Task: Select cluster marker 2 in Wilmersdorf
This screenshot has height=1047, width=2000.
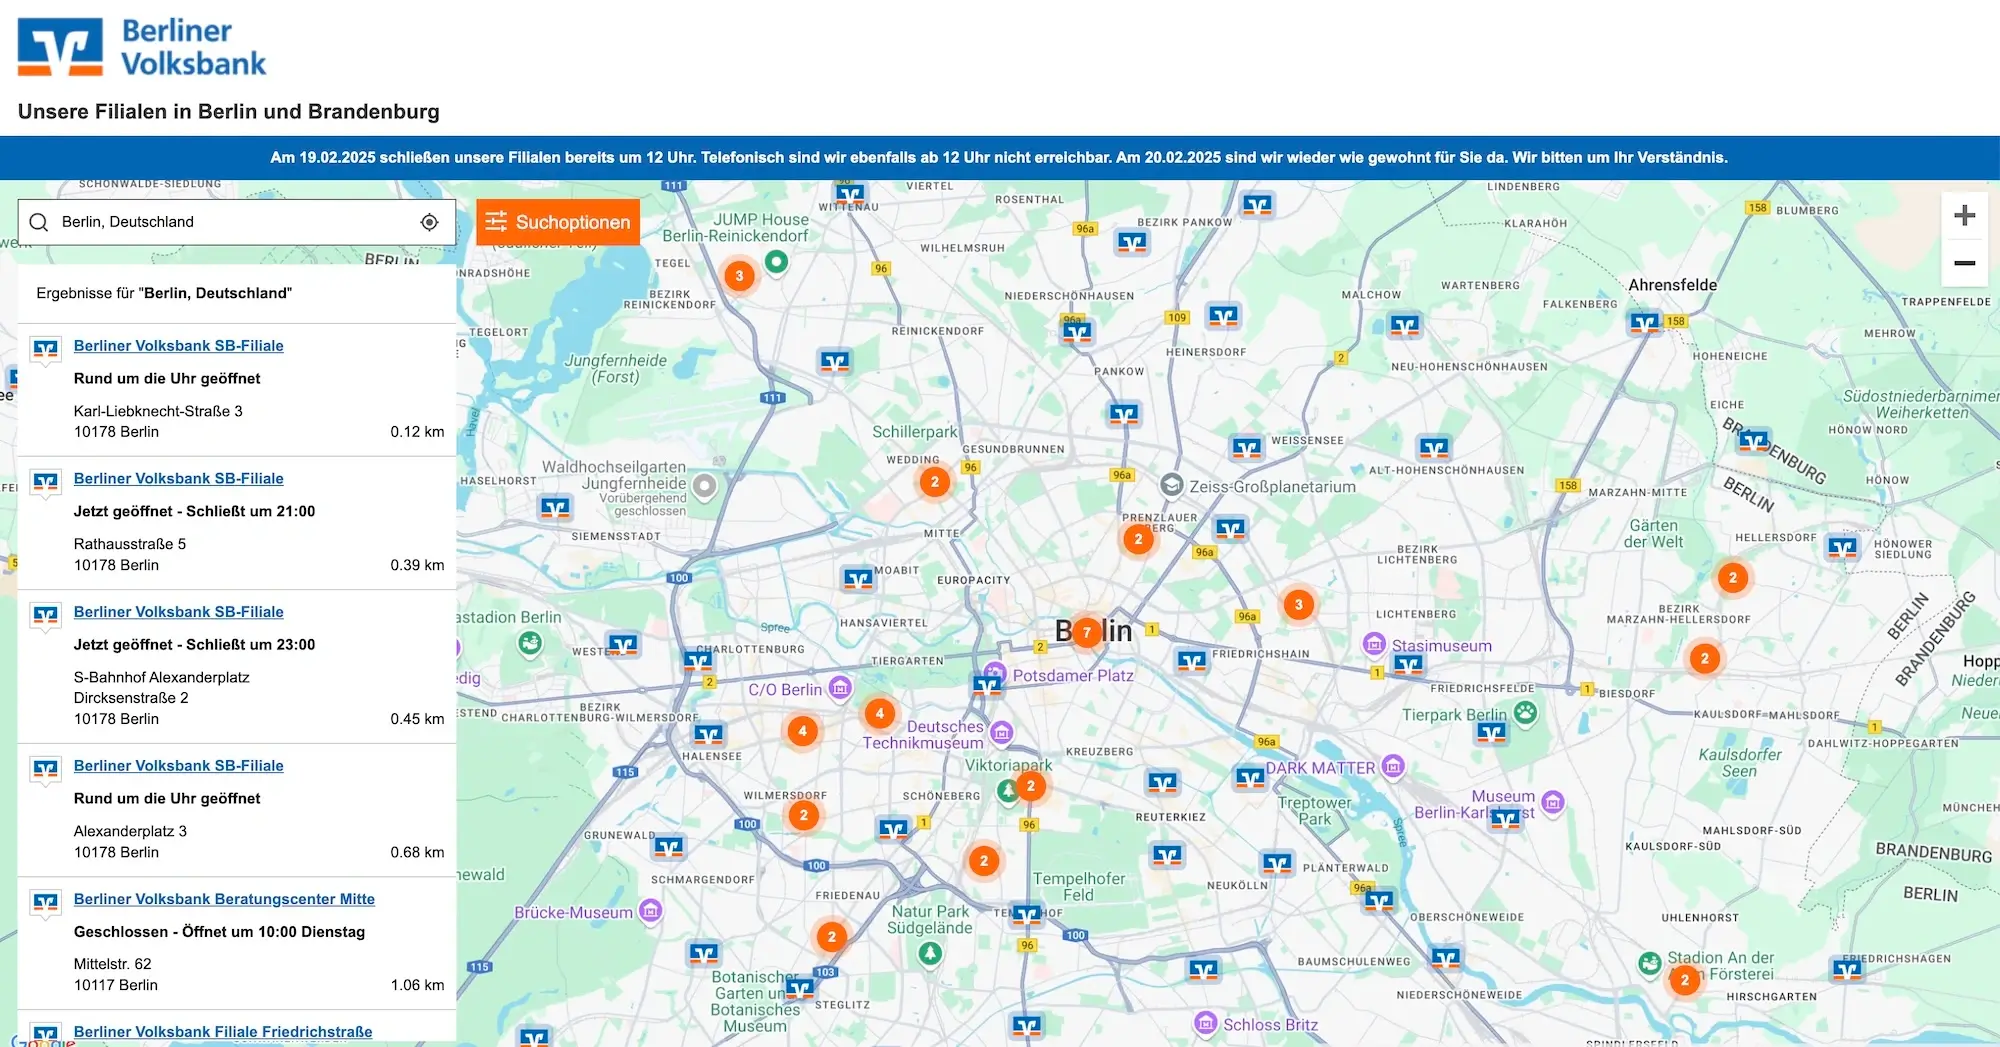Action: coord(804,815)
